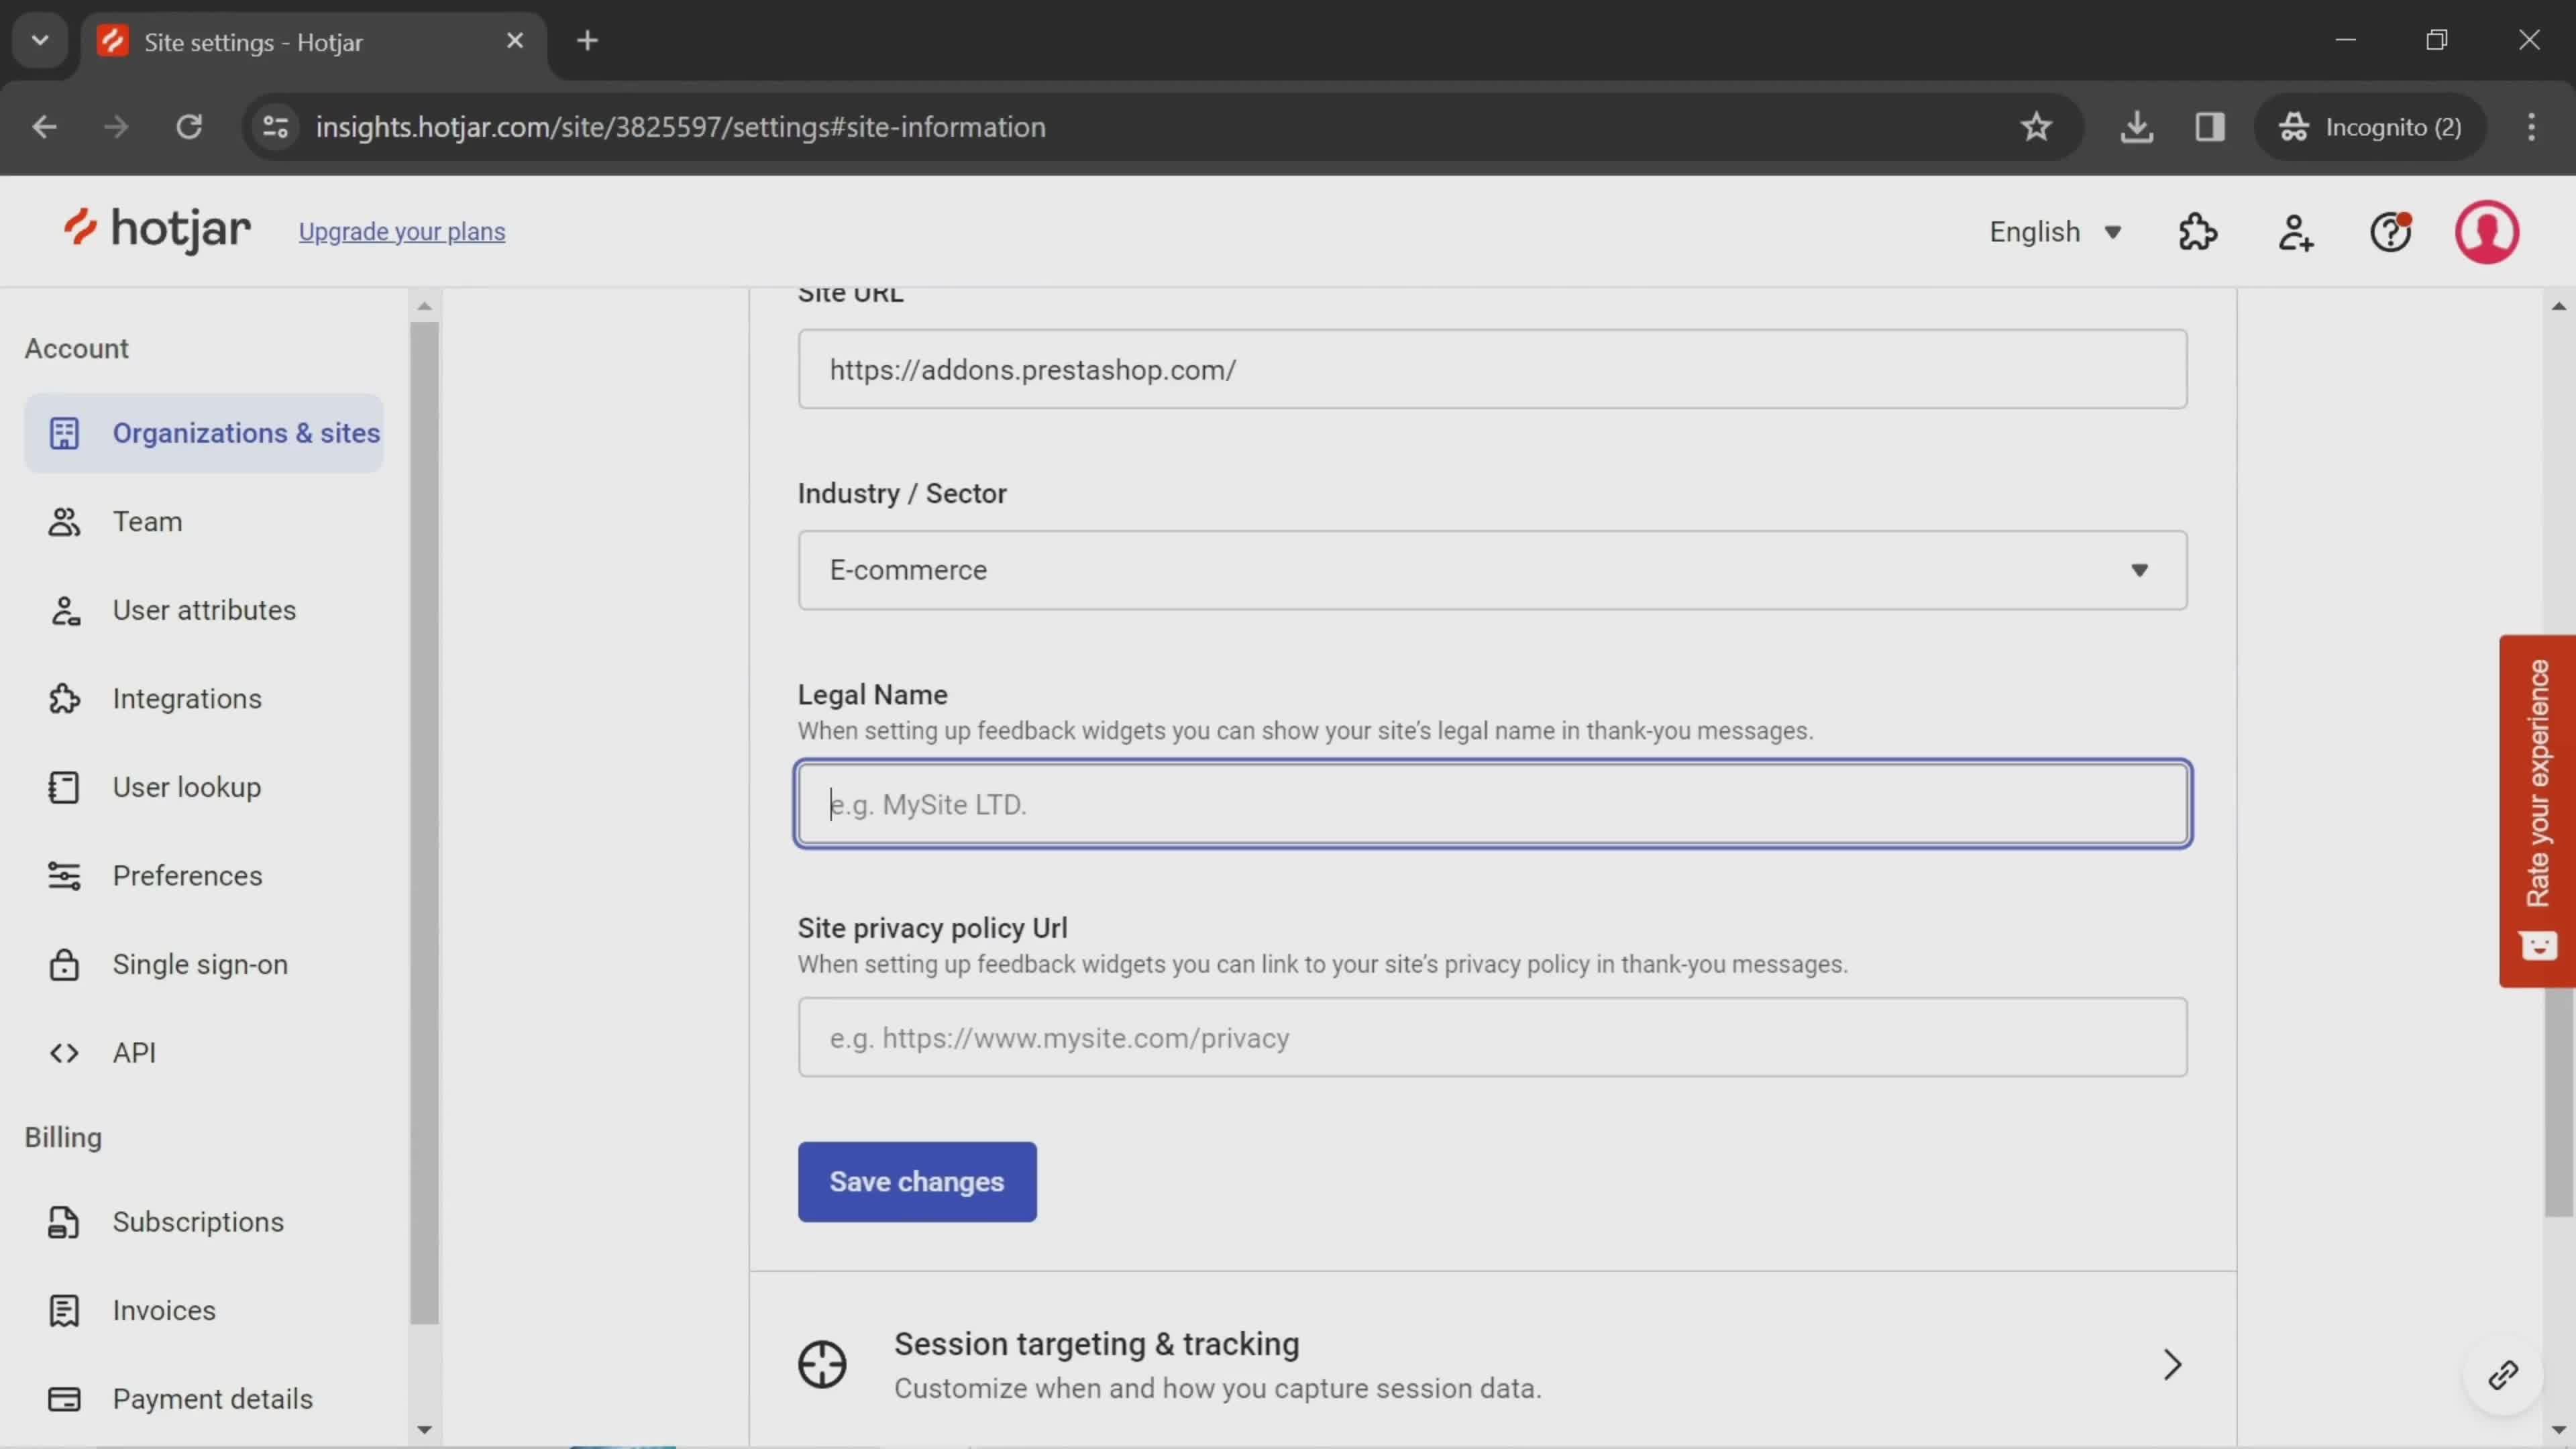Click the new tab button
This screenshot has height=1449, width=2576.
pyautogui.click(x=586, y=39)
